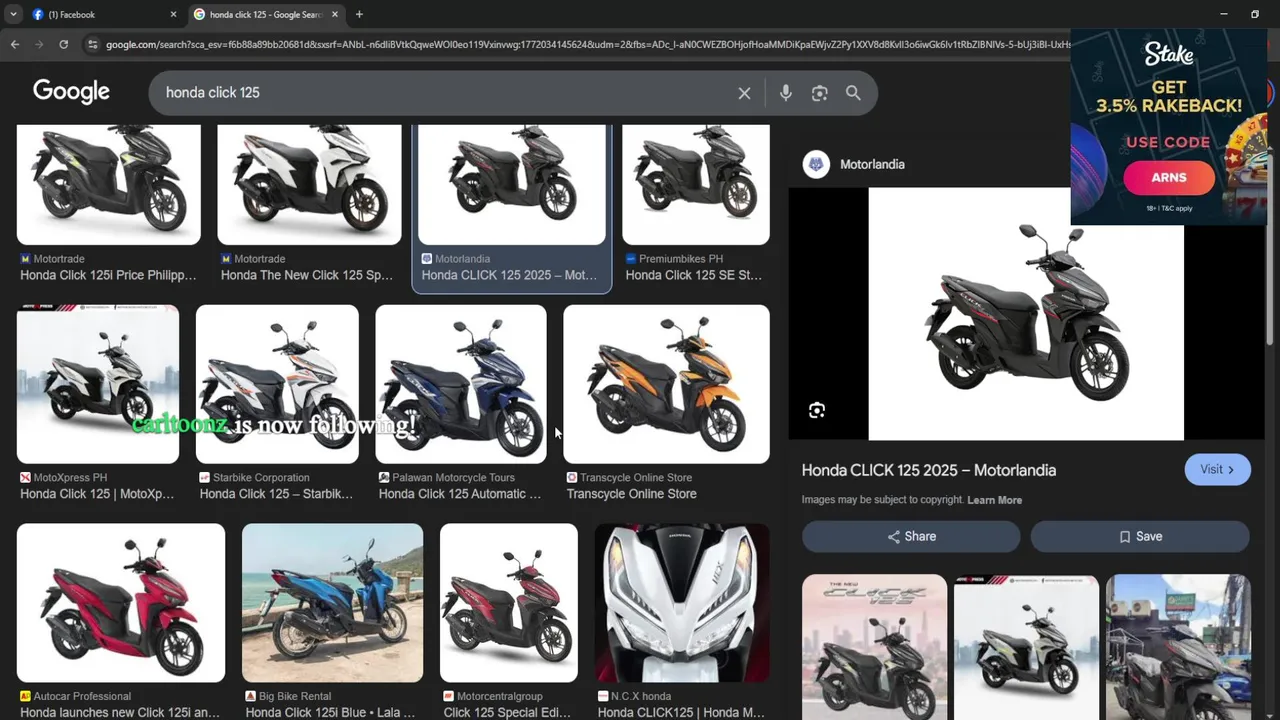This screenshot has height=720, width=1280.
Task: Click the Honda Click 125 Automatic caption
Action: pos(460,494)
